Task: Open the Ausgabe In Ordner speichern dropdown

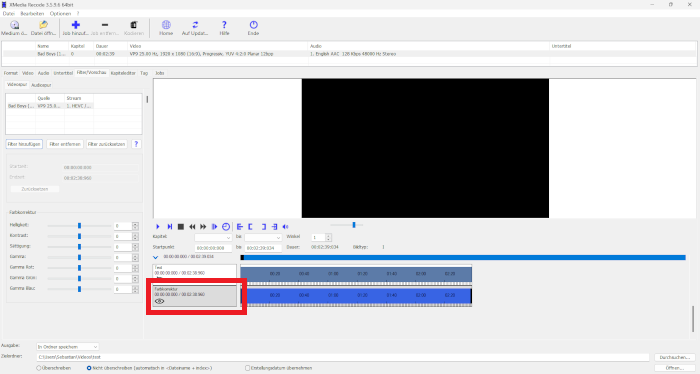Action: coord(67,347)
